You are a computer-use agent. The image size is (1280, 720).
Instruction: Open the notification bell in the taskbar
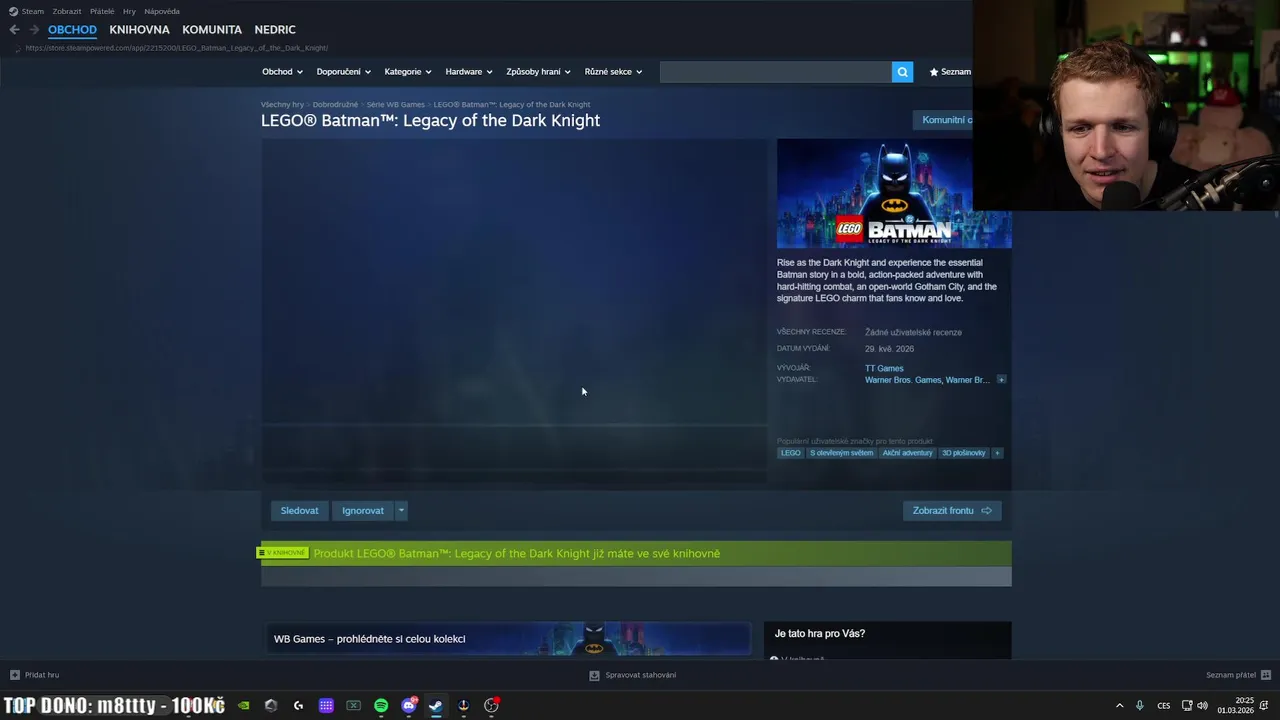pyautogui.click(x=1264, y=706)
